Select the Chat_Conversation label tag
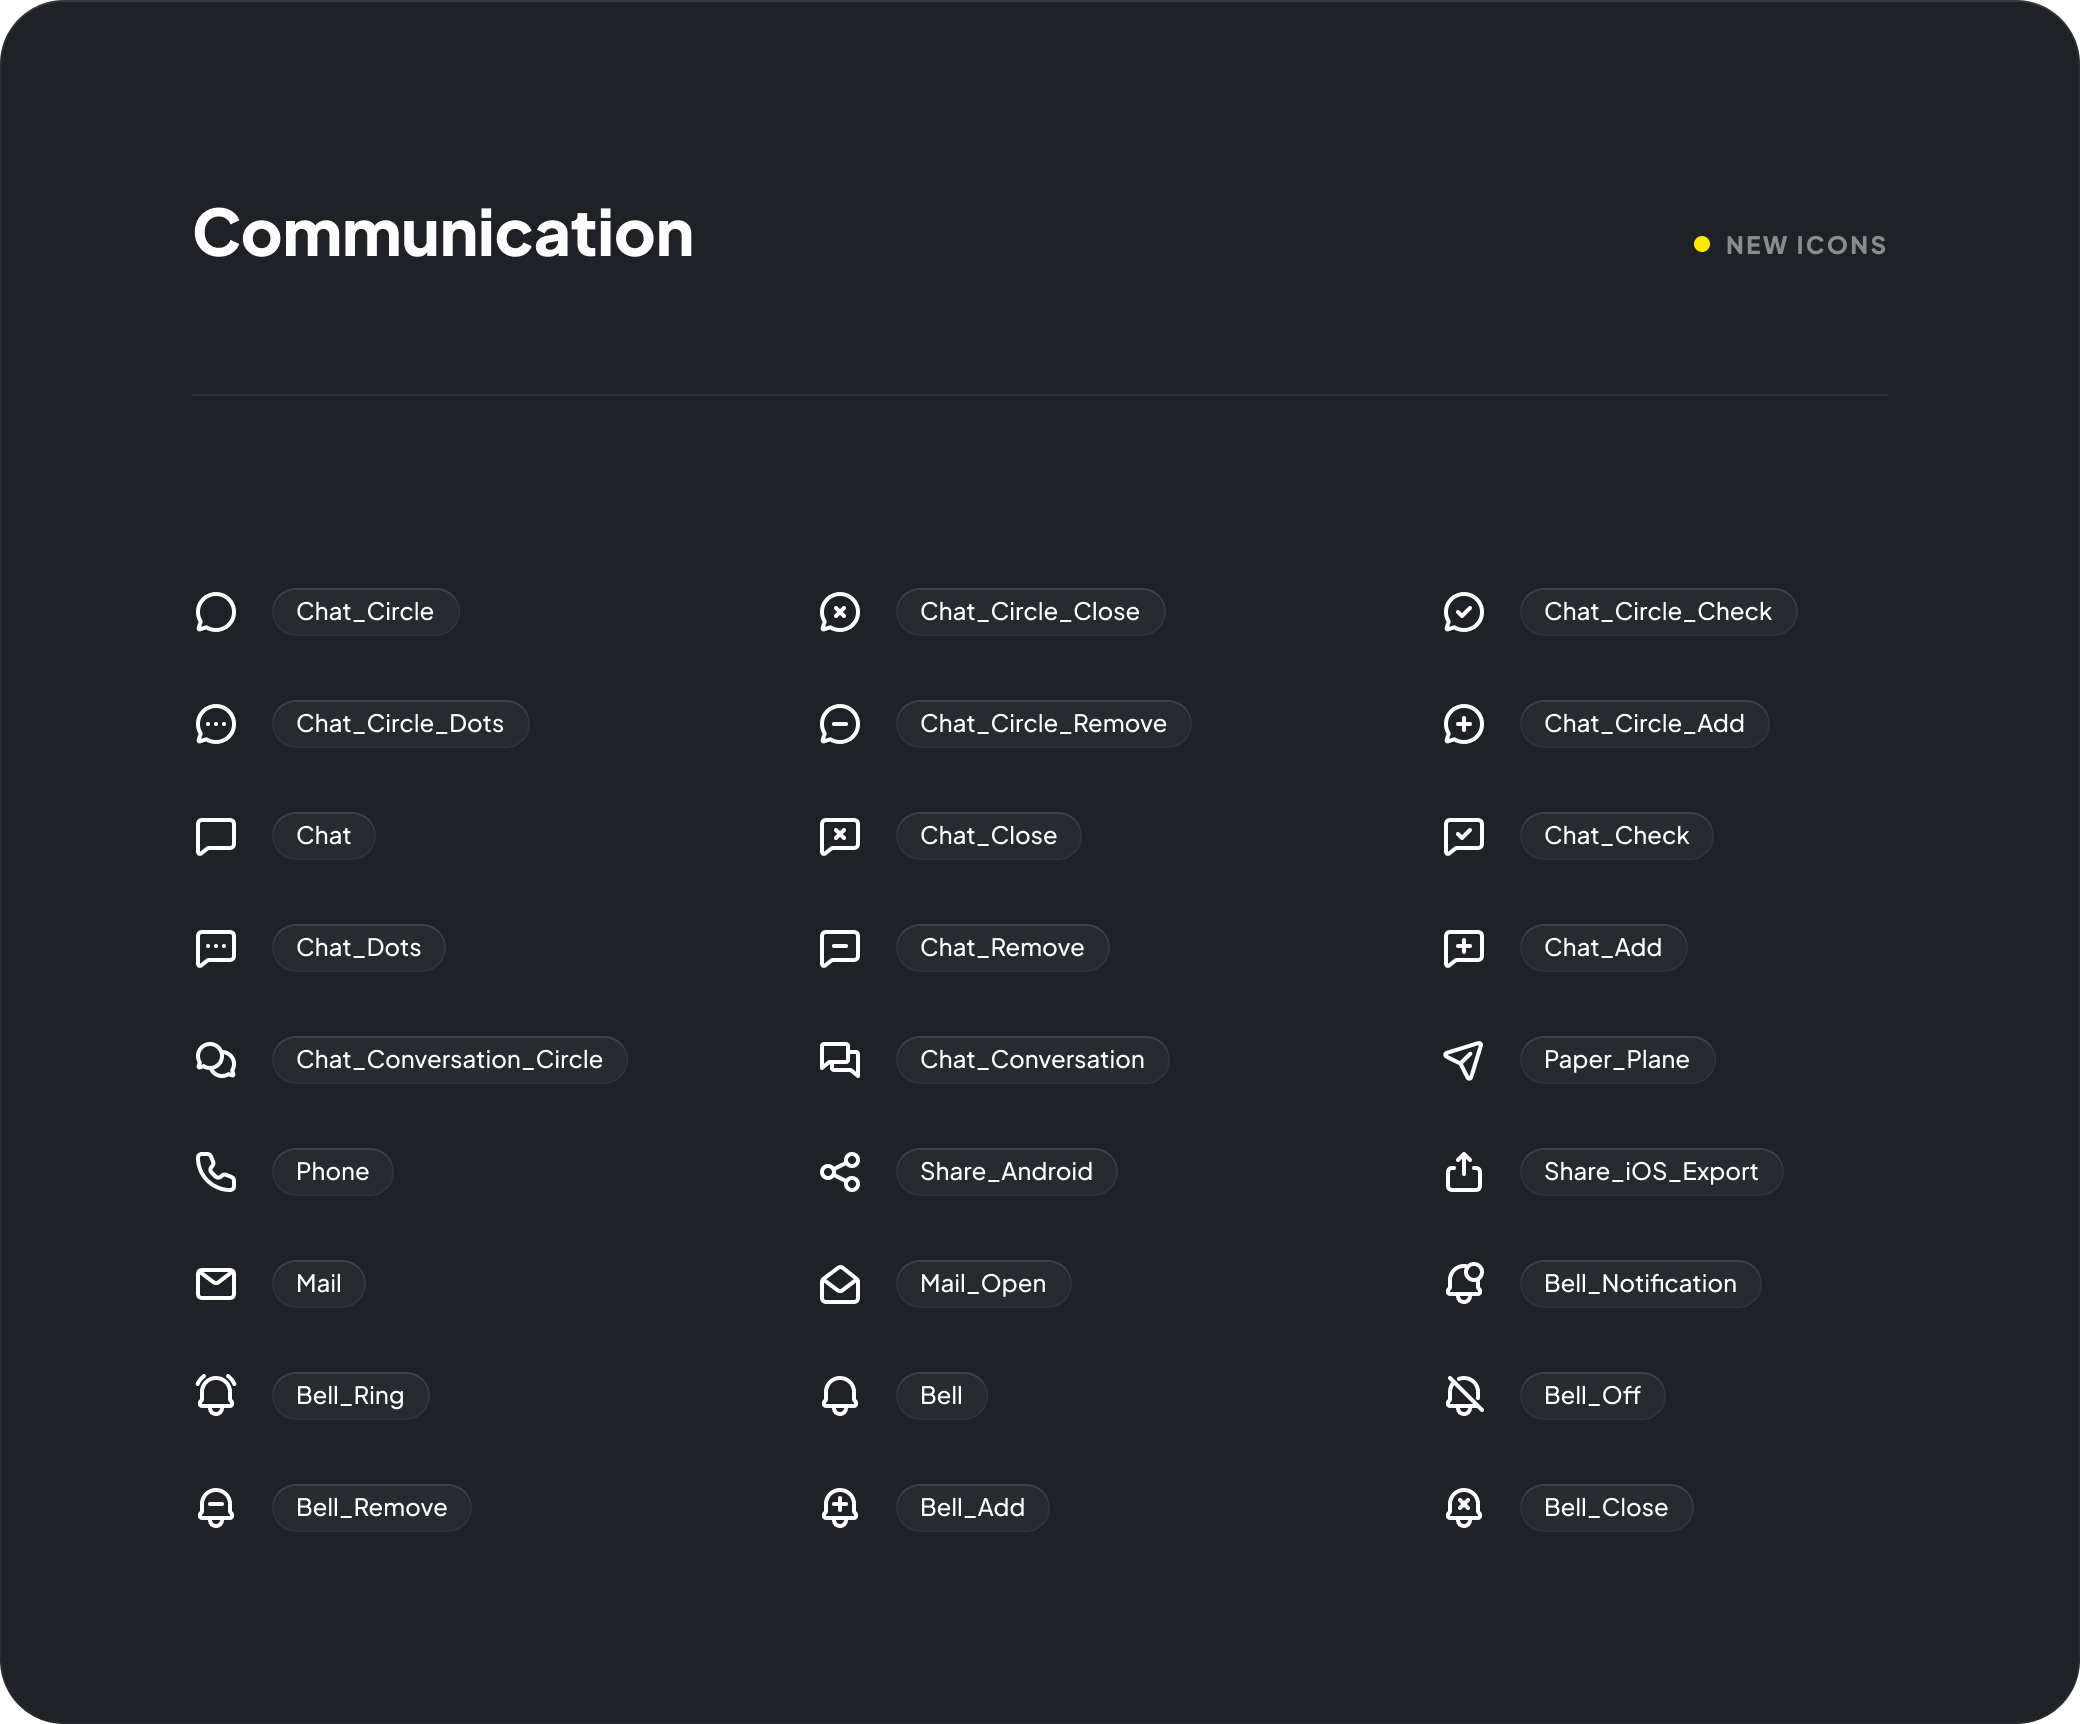2080x1724 pixels. point(1032,1060)
